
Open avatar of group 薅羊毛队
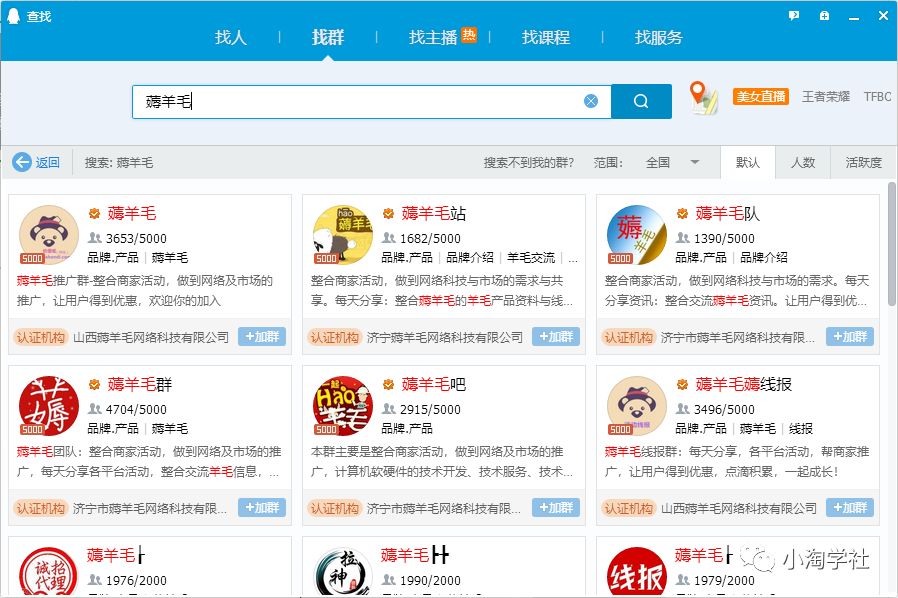(x=636, y=234)
